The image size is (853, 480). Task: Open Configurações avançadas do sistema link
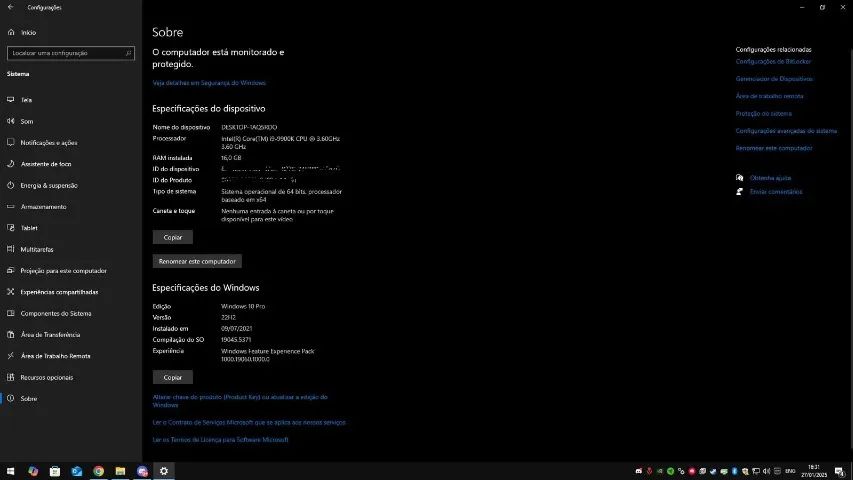pyautogui.click(x=786, y=131)
